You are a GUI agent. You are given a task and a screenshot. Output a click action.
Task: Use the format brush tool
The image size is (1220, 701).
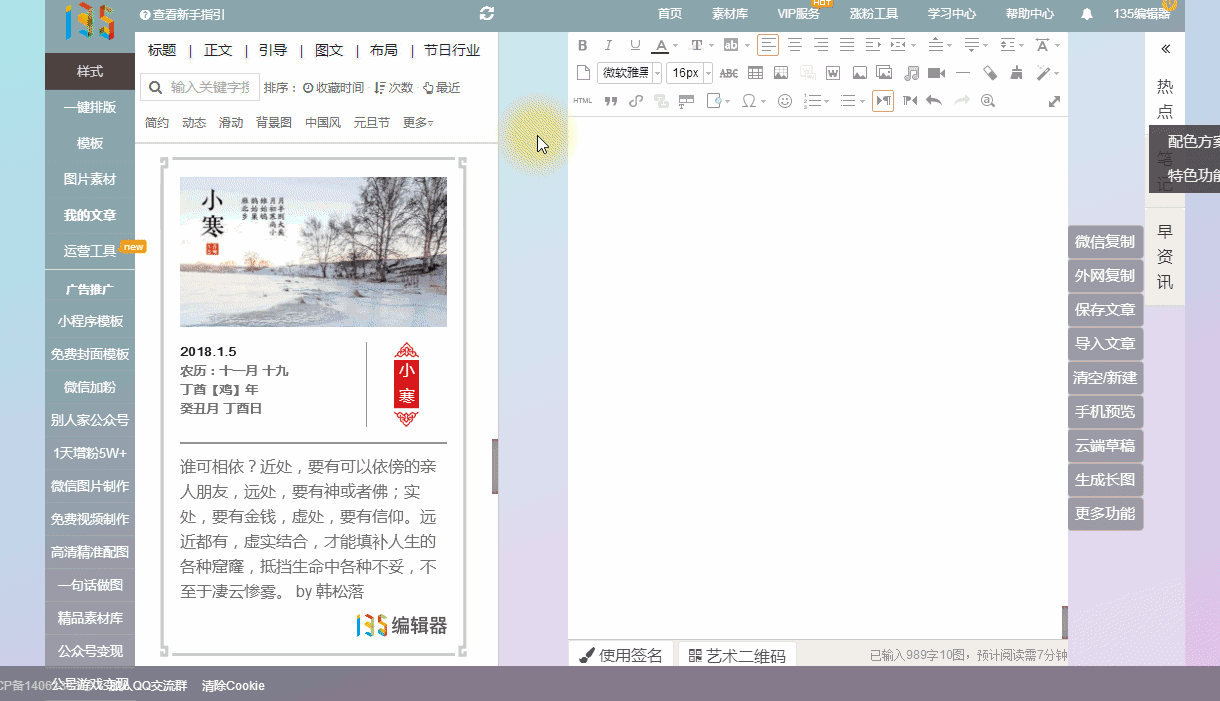coord(1017,73)
